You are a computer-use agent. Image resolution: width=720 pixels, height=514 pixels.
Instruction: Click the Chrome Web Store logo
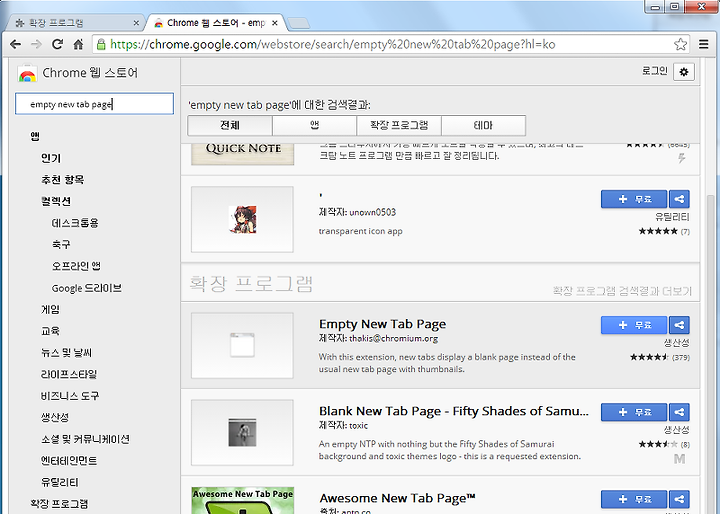click(x=27, y=73)
